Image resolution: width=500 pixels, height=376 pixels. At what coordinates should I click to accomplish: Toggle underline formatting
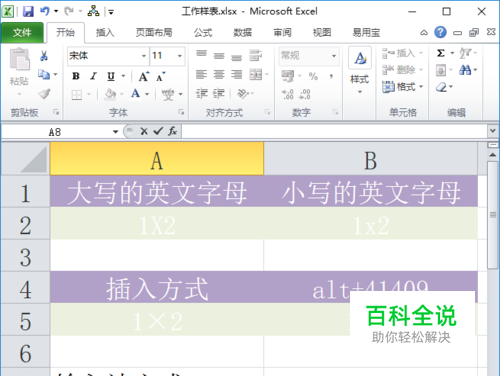111,76
